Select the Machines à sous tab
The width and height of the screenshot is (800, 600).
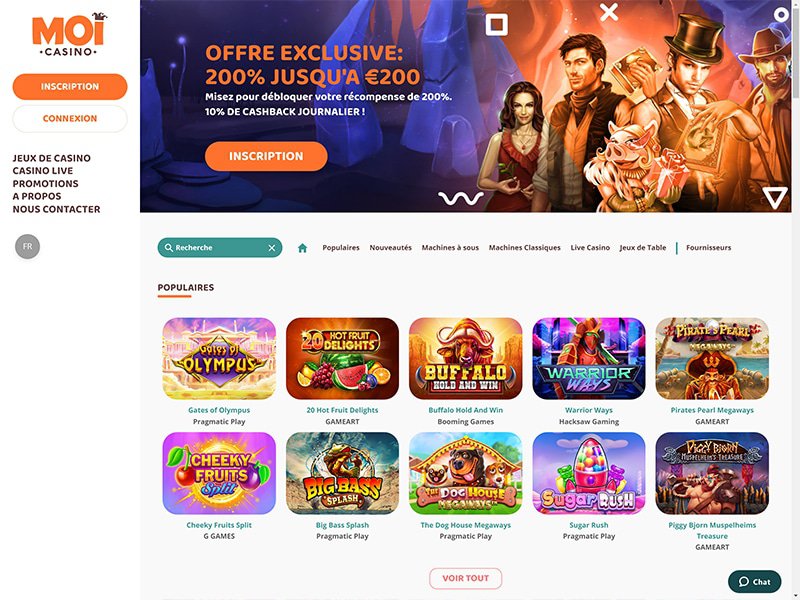tap(450, 247)
